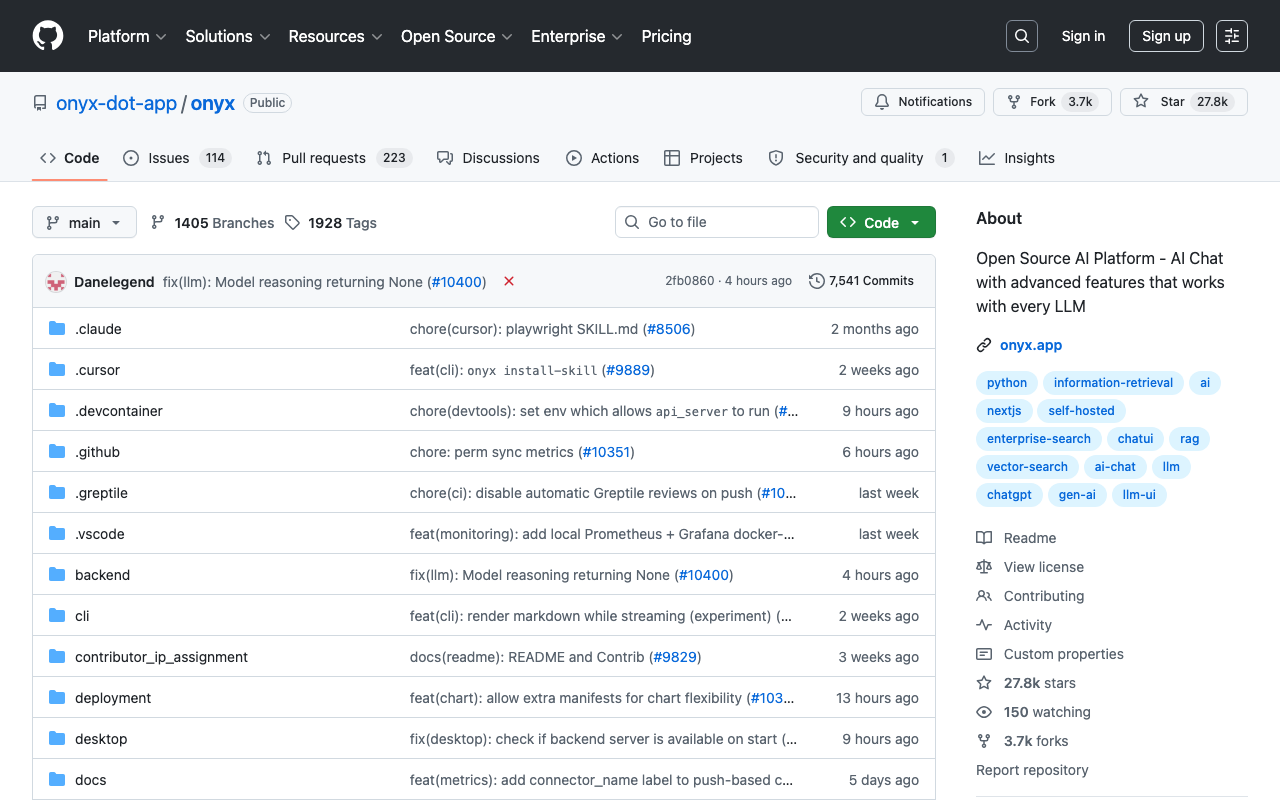Click the Sign up button
This screenshot has width=1280, height=800.
(x=1166, y=36)
